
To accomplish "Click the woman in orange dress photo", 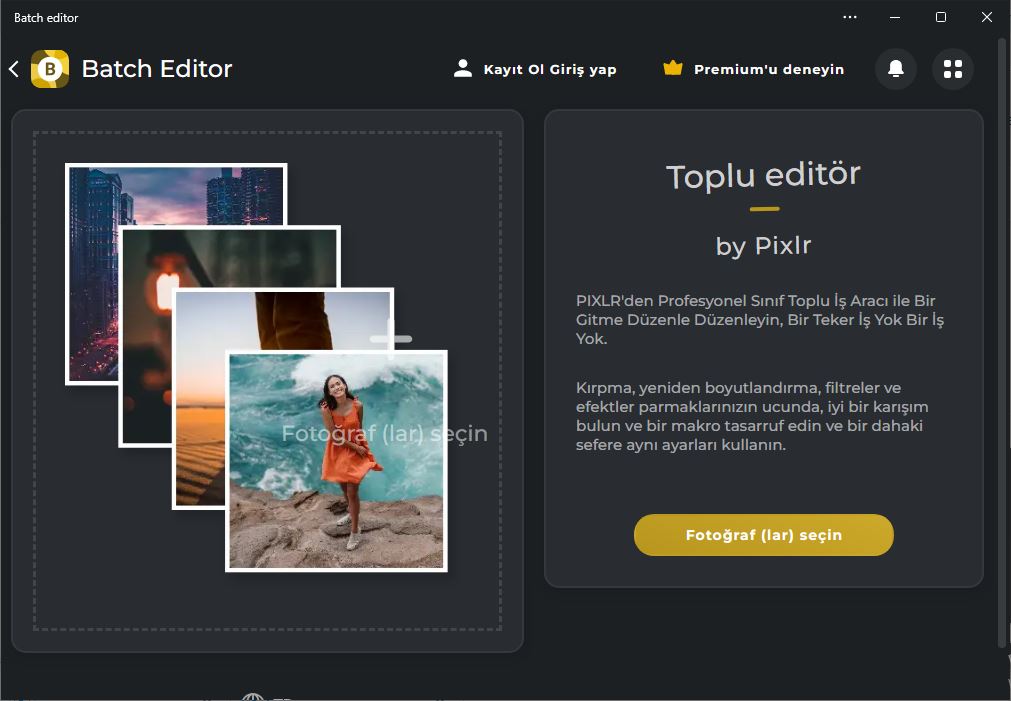I will click(x=337, y=460).
